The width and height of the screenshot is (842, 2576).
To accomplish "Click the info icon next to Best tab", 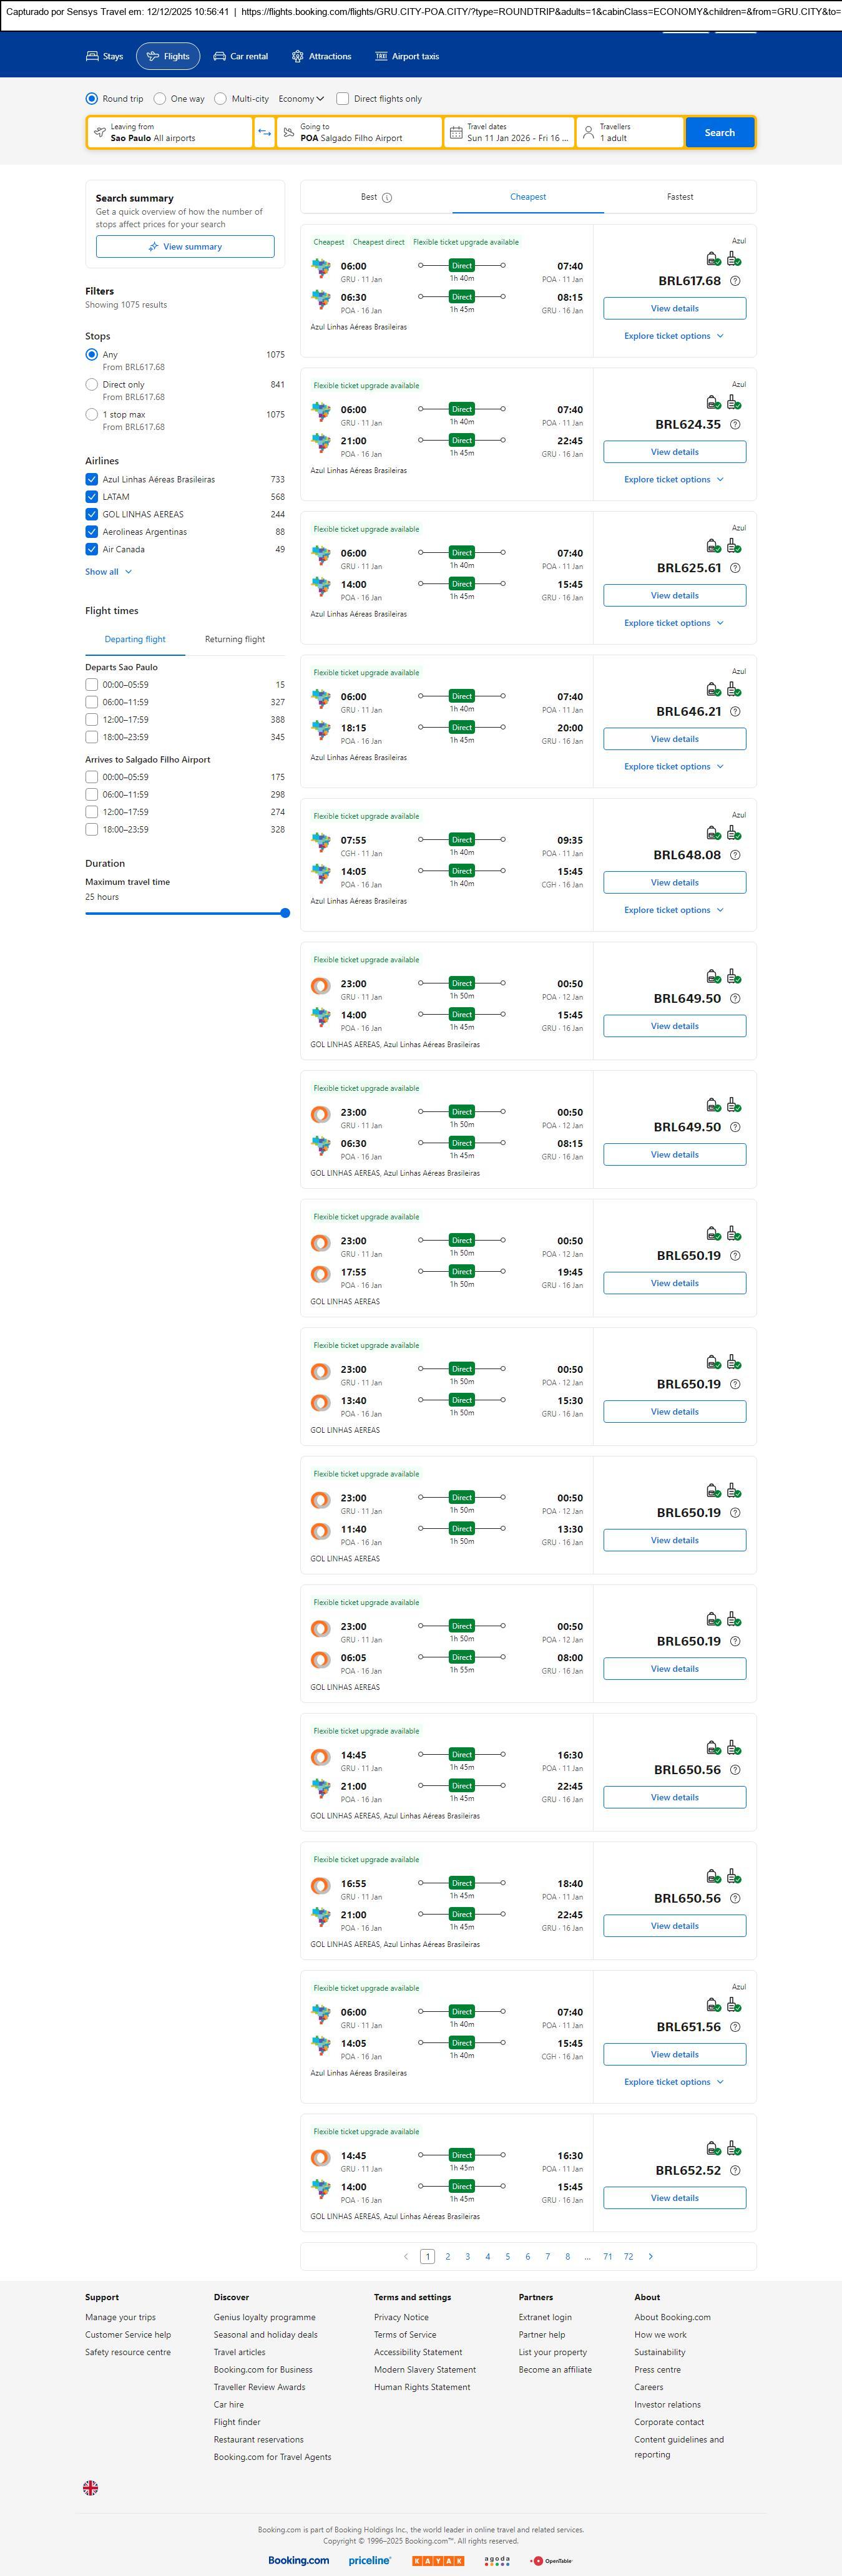I will [x=387, y=198].
